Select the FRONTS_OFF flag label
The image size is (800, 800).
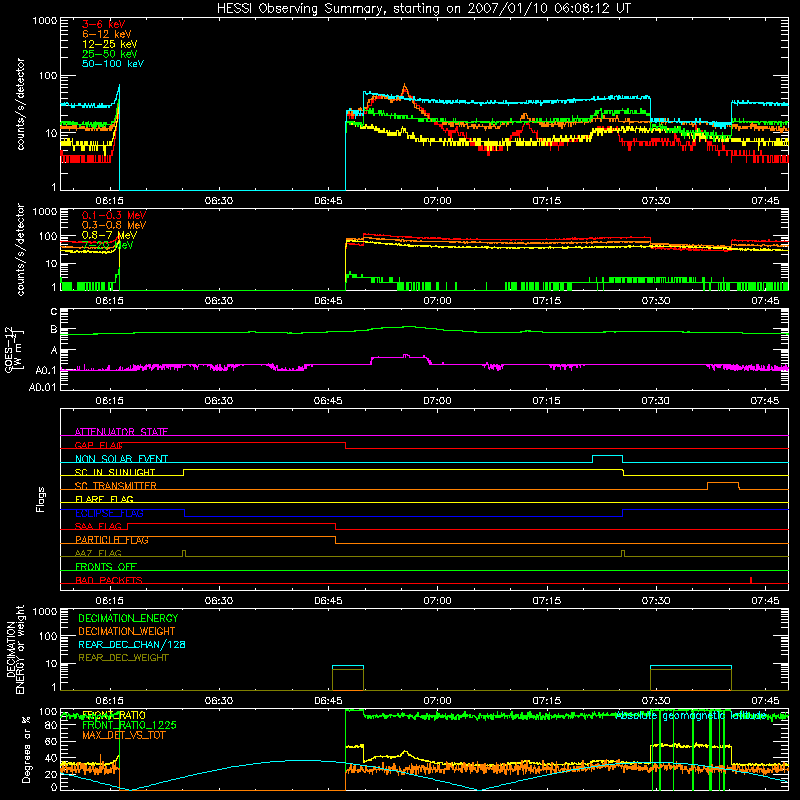click(106, 567)
